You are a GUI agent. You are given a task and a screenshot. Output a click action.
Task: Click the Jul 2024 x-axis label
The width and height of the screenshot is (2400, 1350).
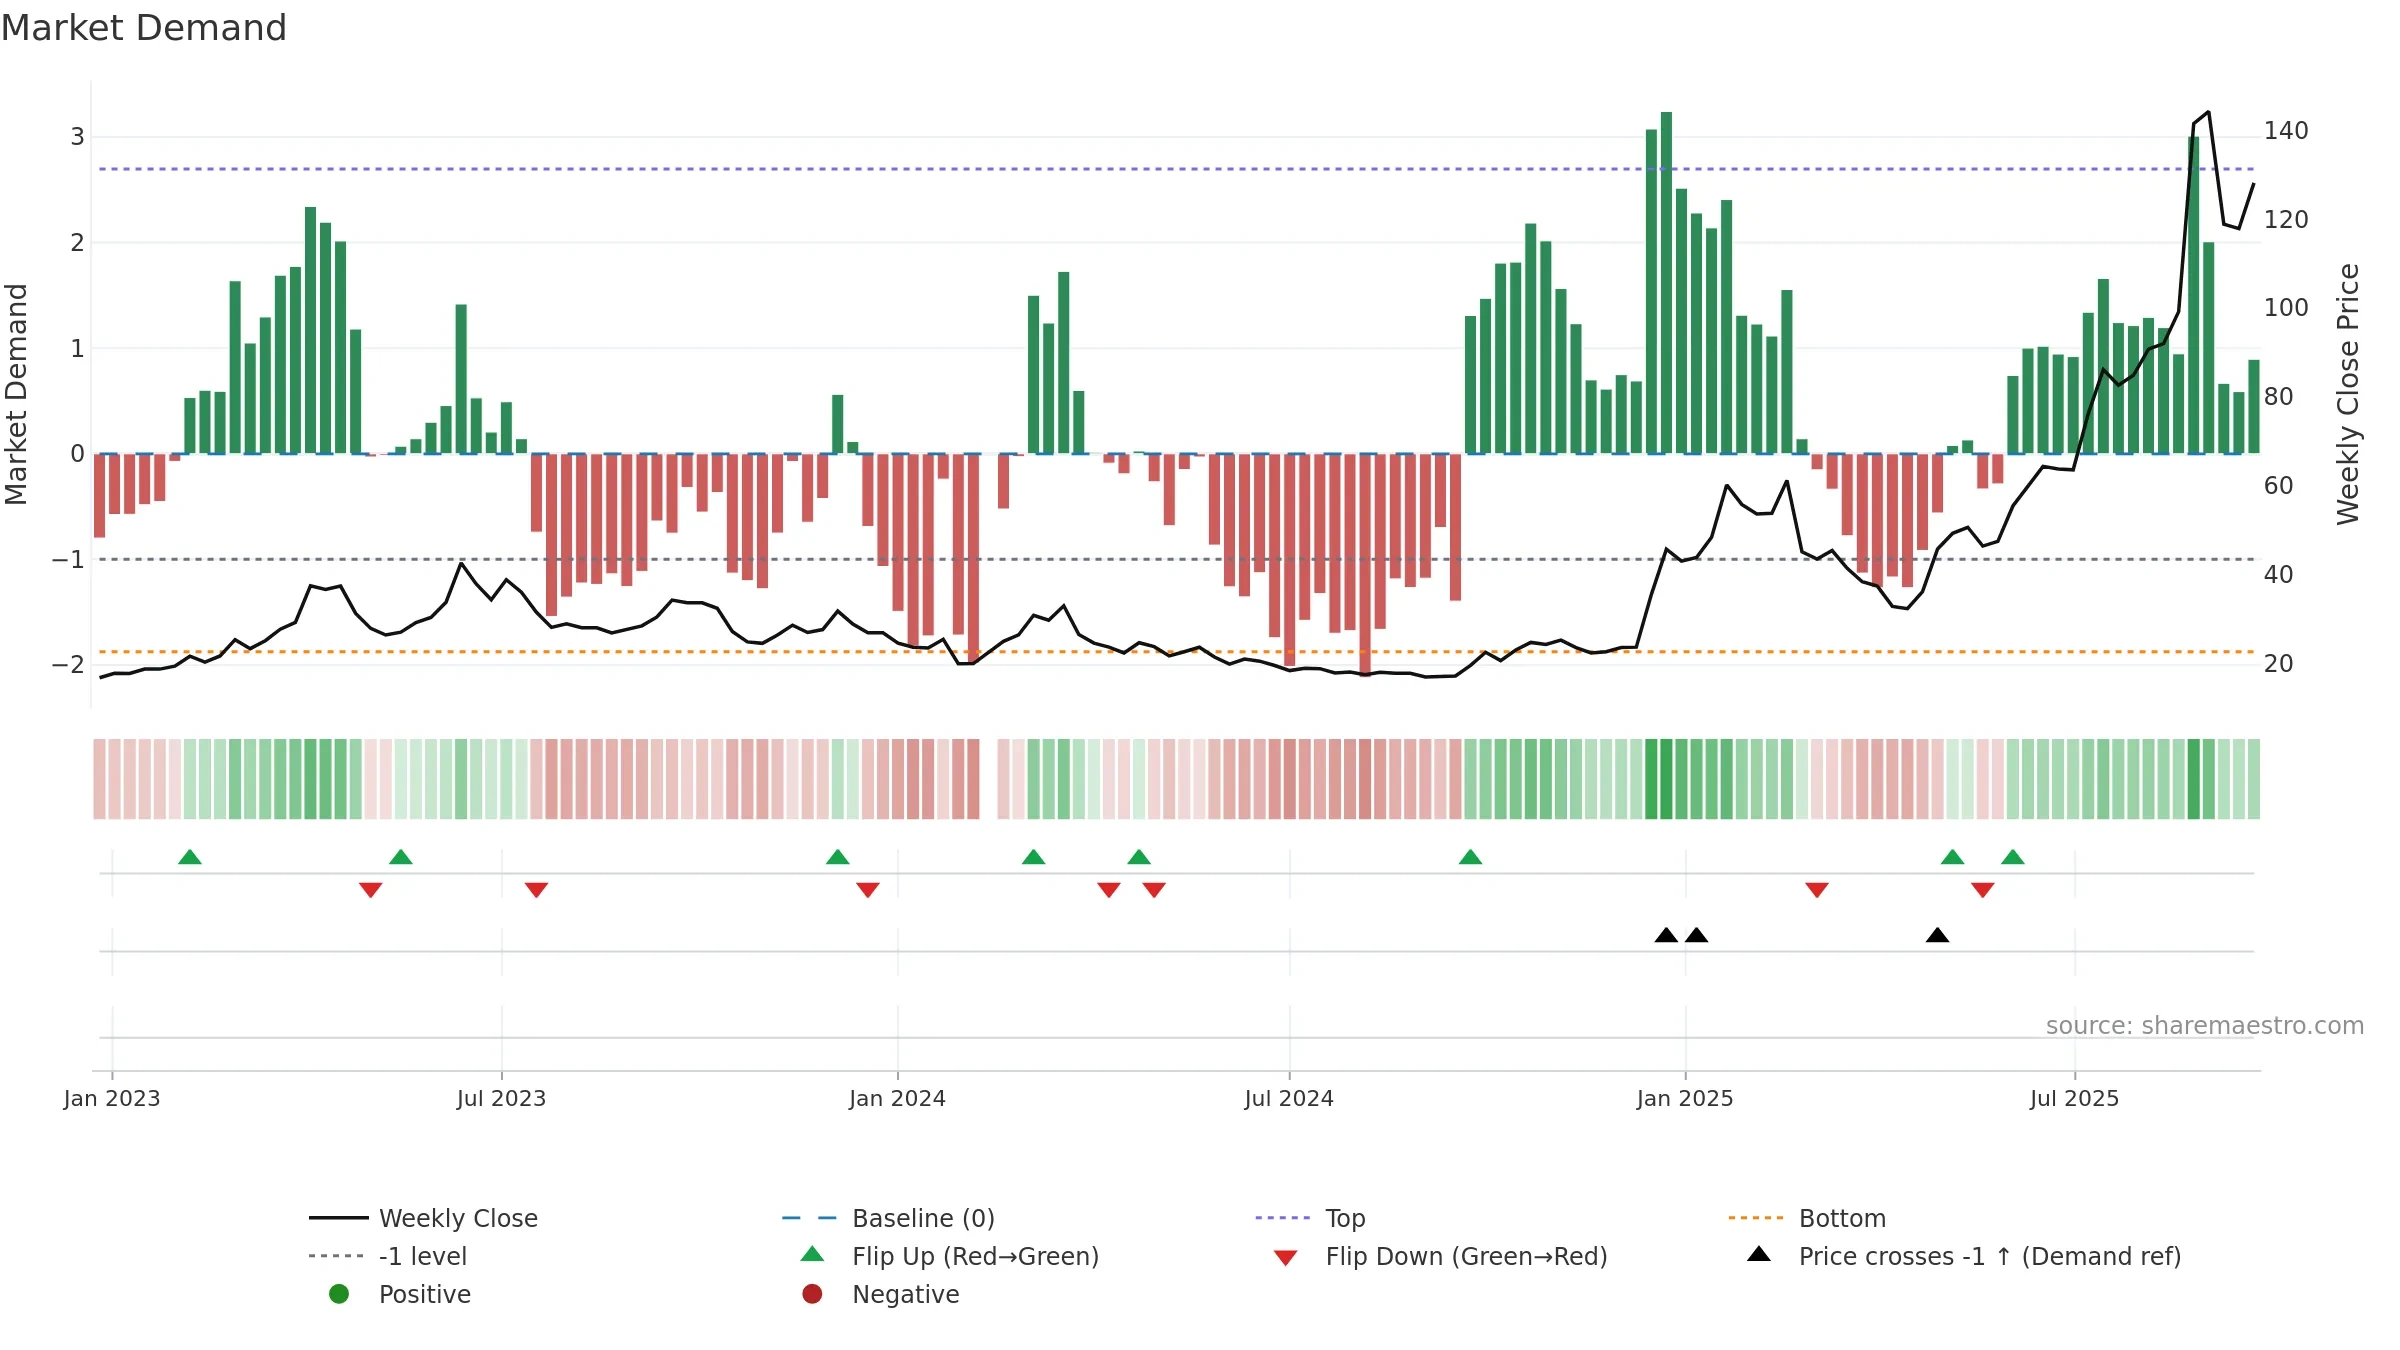pyautogui.click(x=1289, y=1098)
